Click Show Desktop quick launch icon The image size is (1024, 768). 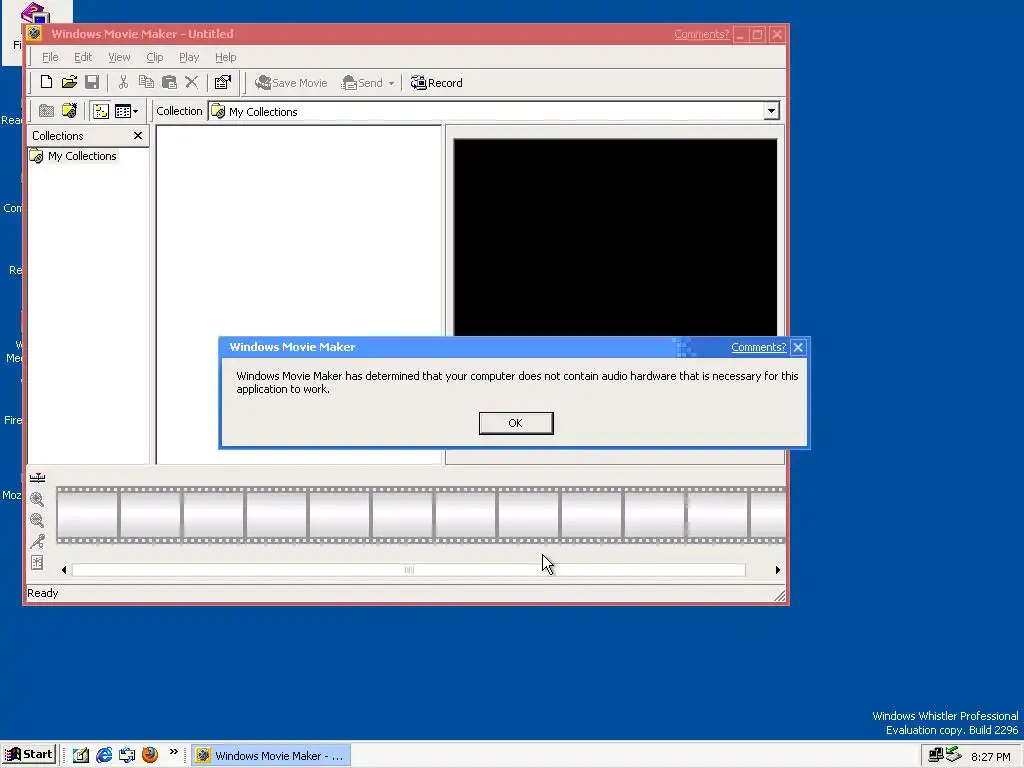pos(80,755)
